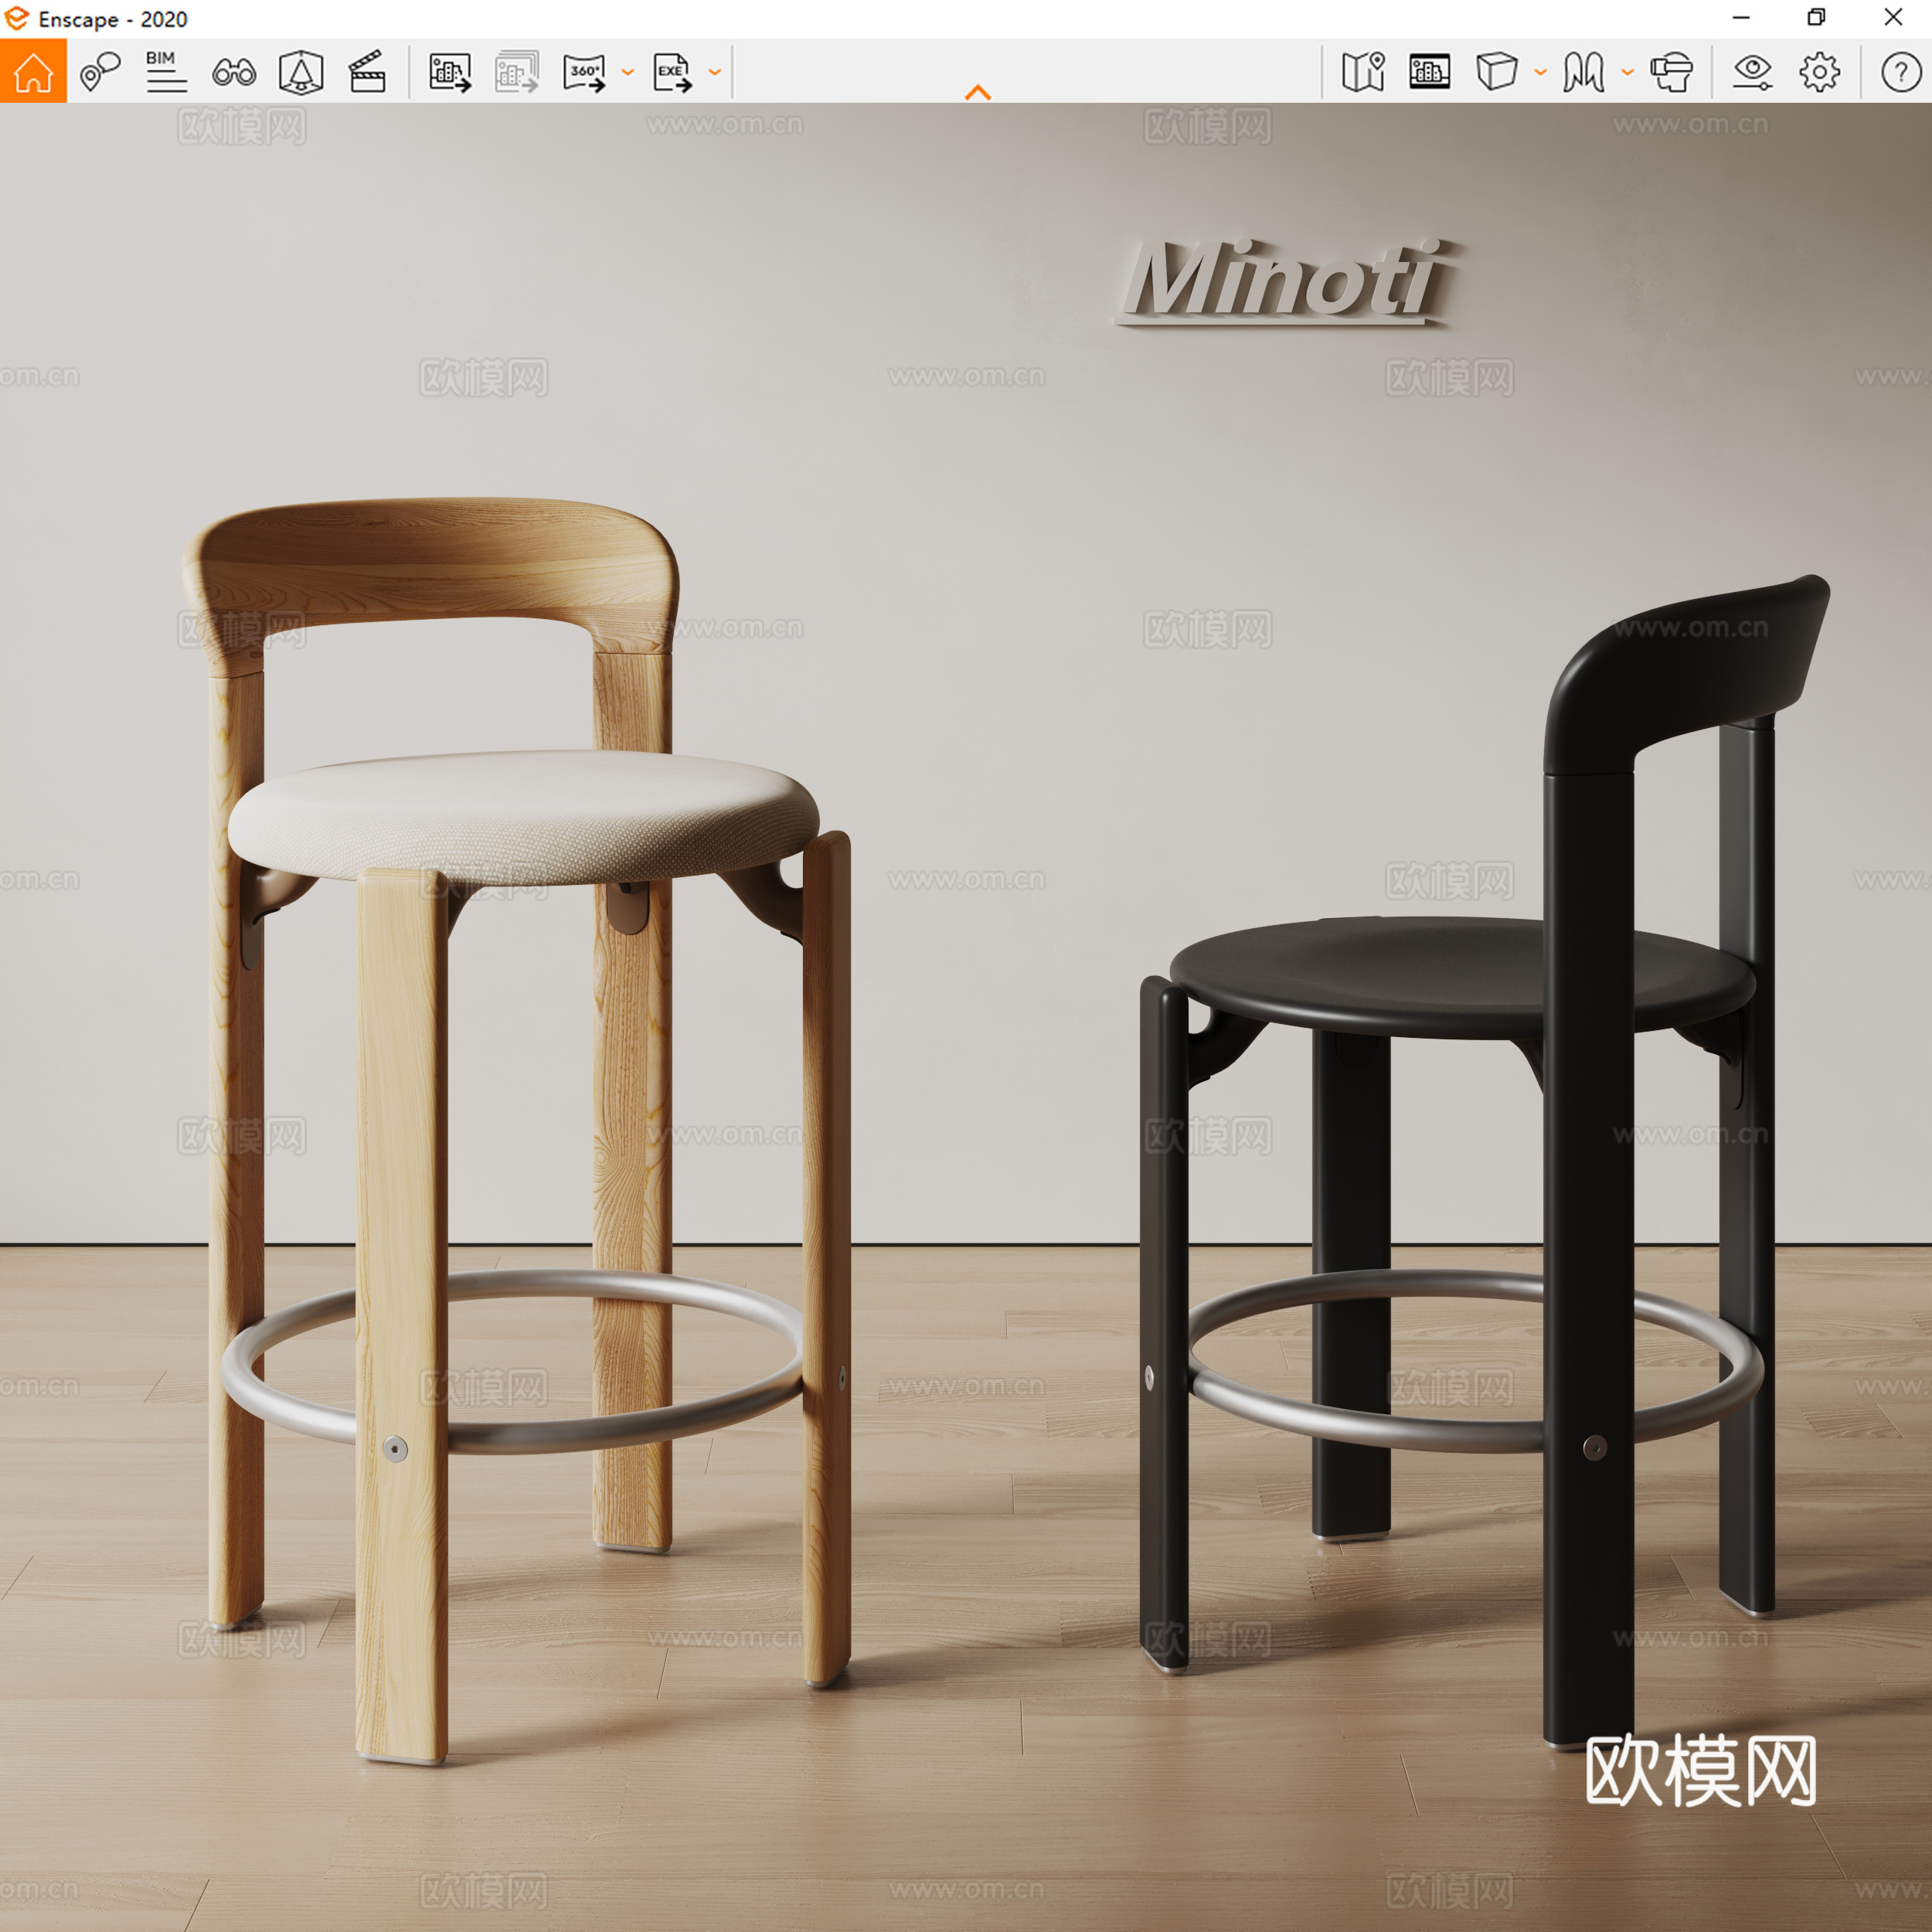The image size is (1932, 1932).
Task: Click the binoculars view synchronization icon
Action: (x=234, y=70)
